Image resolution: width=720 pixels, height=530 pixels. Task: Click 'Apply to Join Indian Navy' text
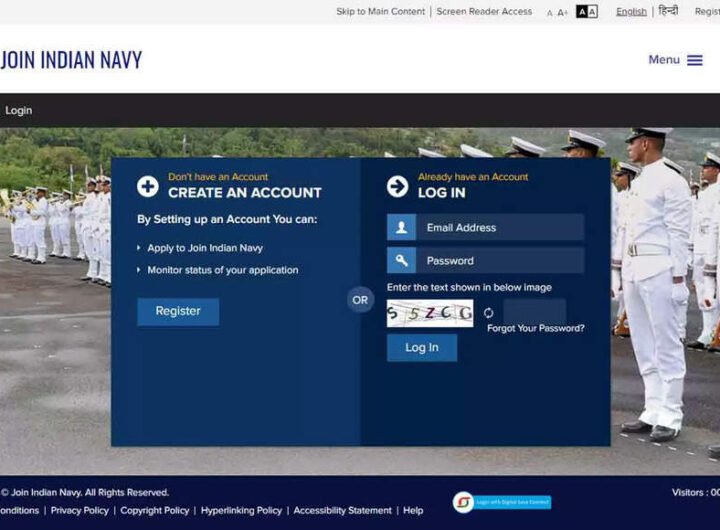click(205, 248)
